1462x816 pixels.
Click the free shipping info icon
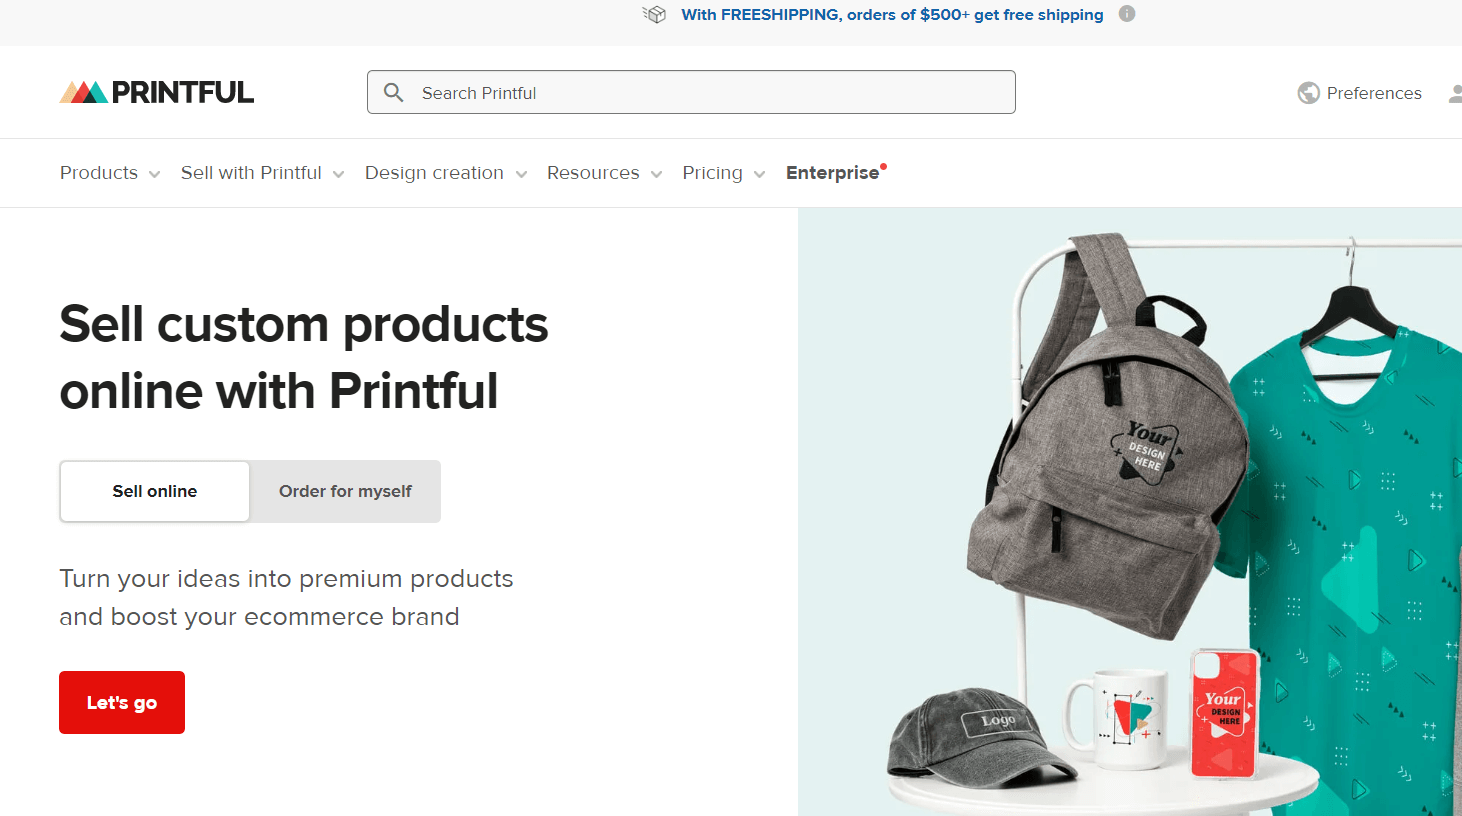[x=1127, y=14]
